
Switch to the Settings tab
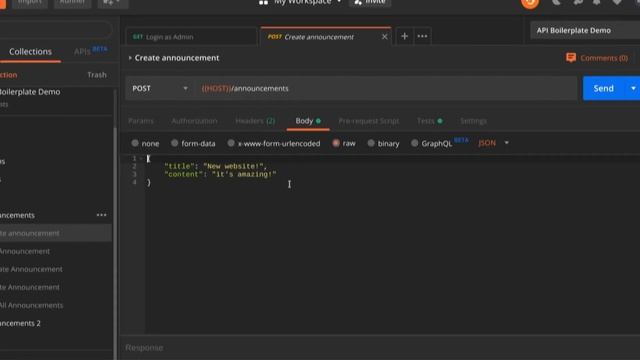pos(473,121)
